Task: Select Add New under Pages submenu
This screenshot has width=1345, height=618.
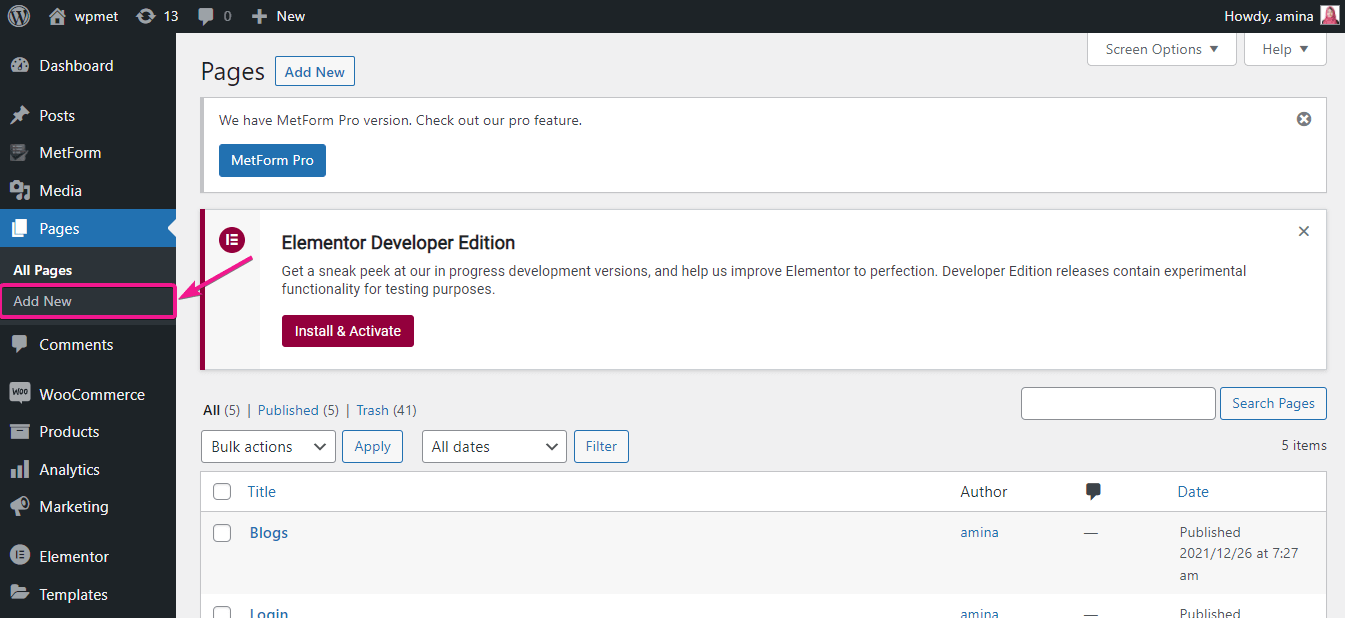Action: pos(43,301)
